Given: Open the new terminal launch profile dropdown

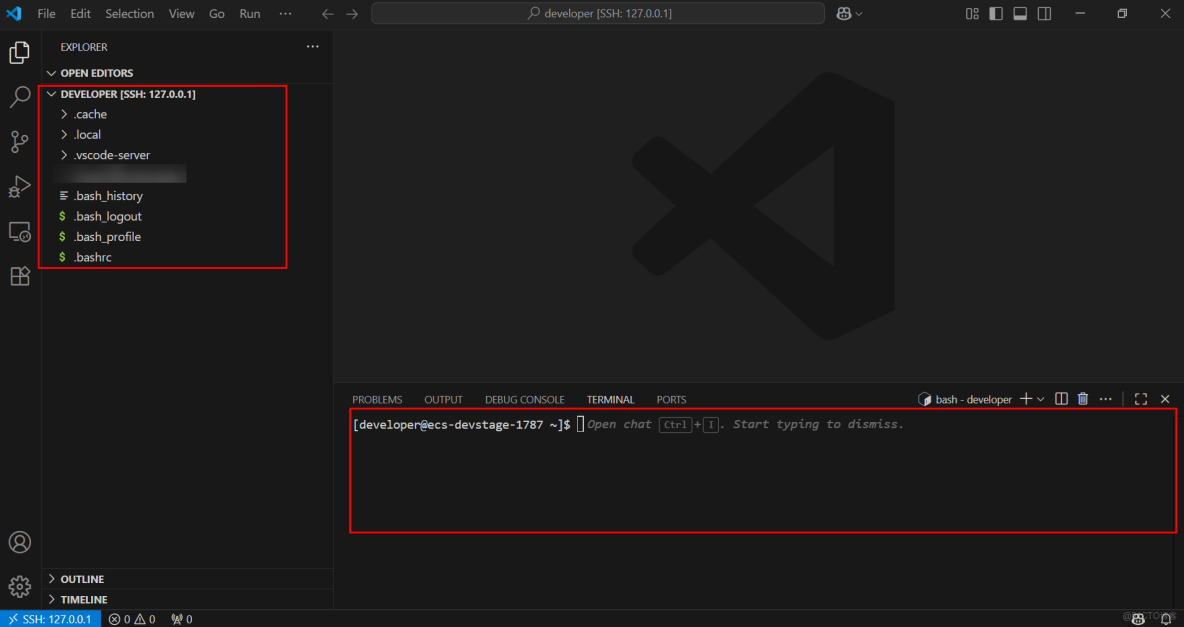Looking at the screenshot, I should (1041, 399).
